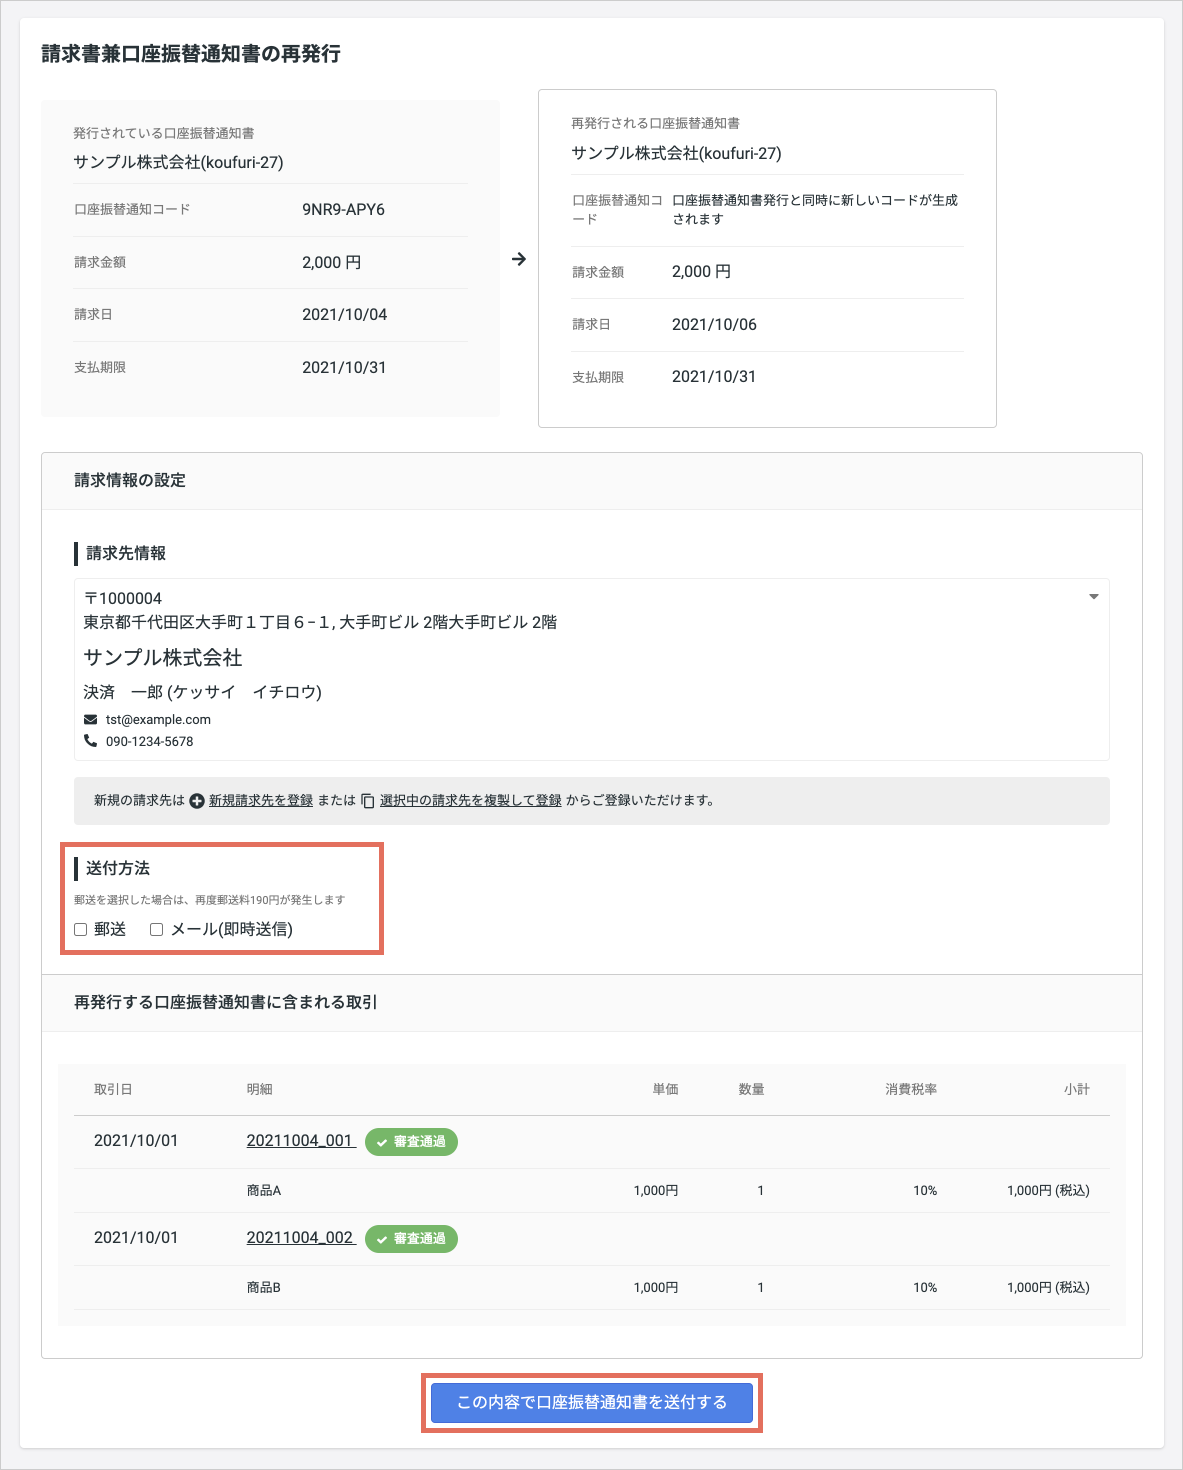Click the plus icon before 新規請求先を登録
This screenshot has height=1470, width=1183.
[197, 801]
